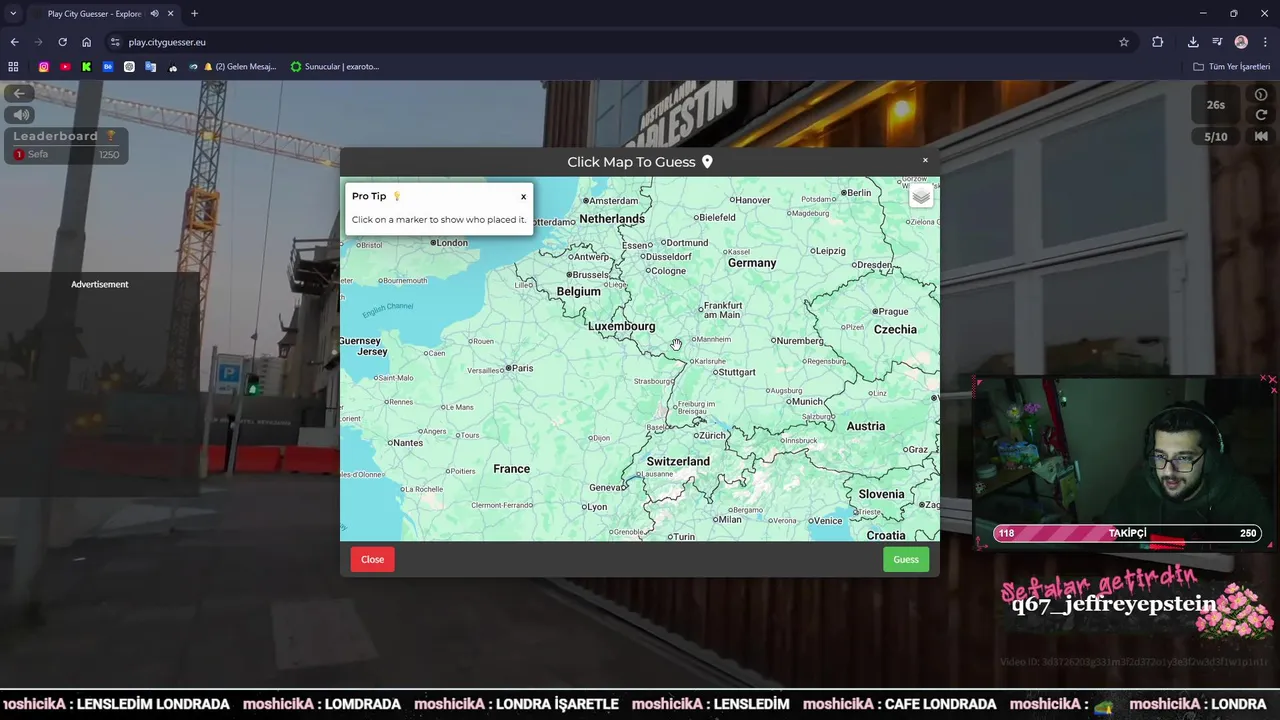
Task: Click the TAKİPÇİ follower progress bar
Action: 1126,533
